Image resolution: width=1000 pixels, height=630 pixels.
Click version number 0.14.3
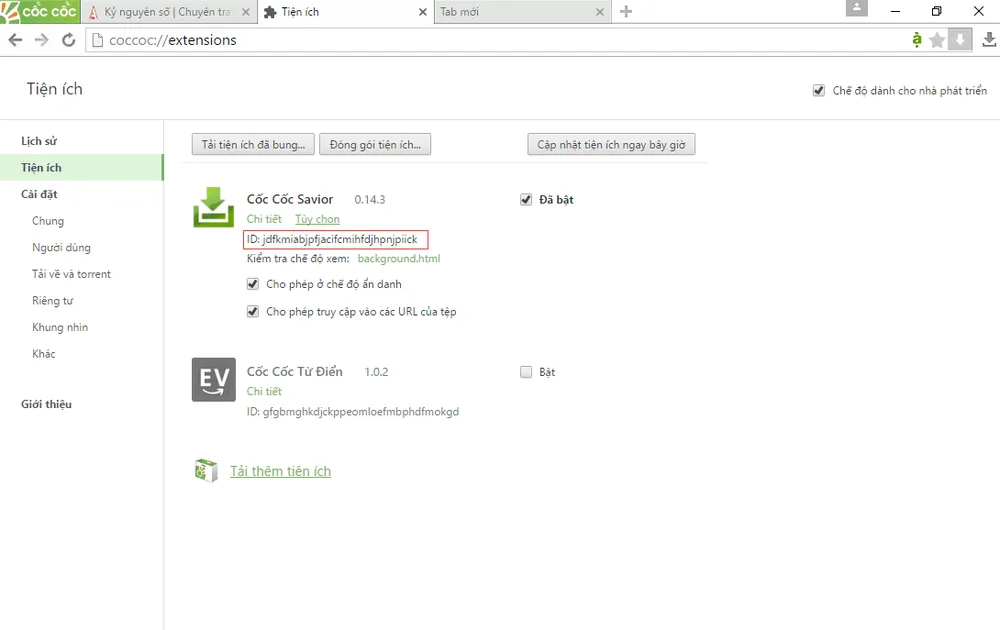(370, 200)
